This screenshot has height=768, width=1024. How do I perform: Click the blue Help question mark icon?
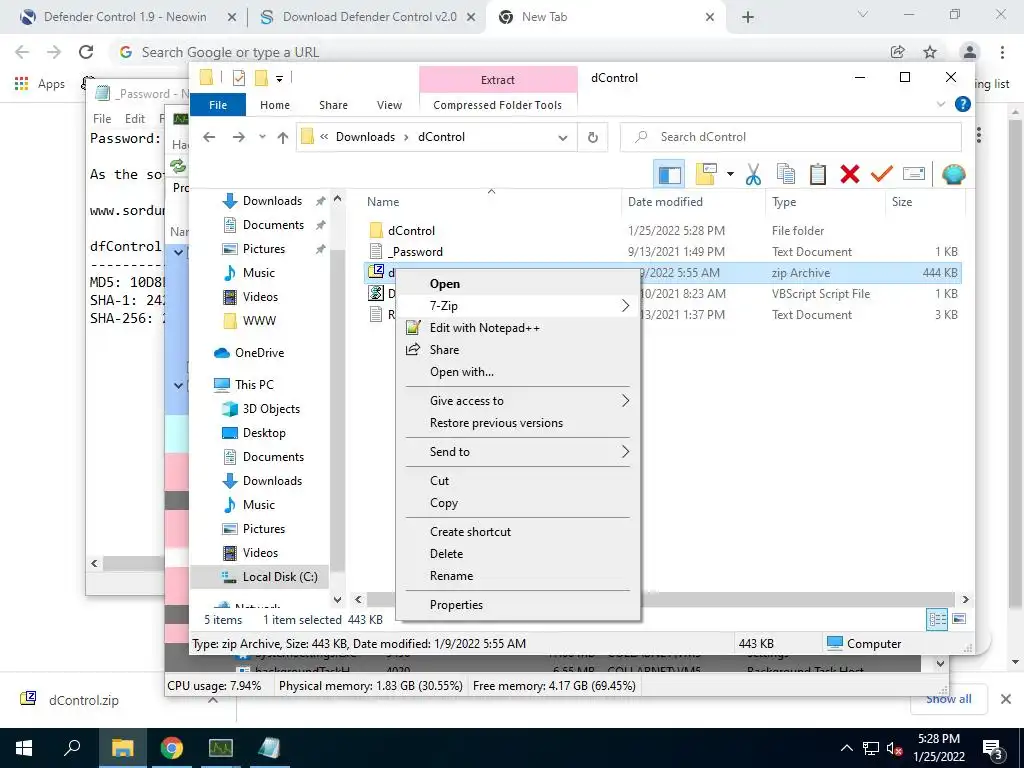pyautogui.click(x=962, y=104)
